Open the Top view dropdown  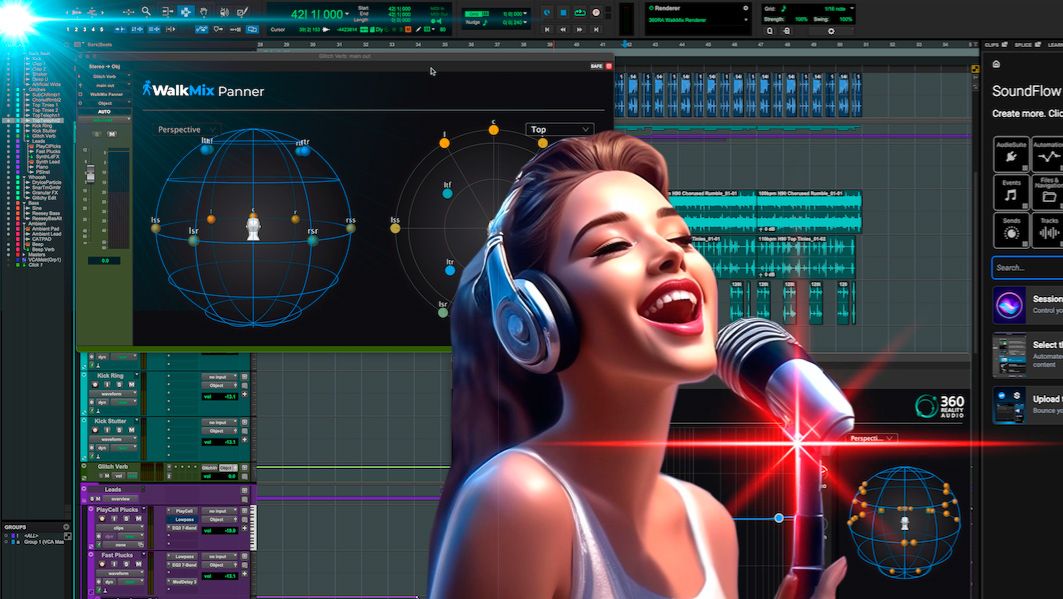pyautogui.click(x=559, y=129)
